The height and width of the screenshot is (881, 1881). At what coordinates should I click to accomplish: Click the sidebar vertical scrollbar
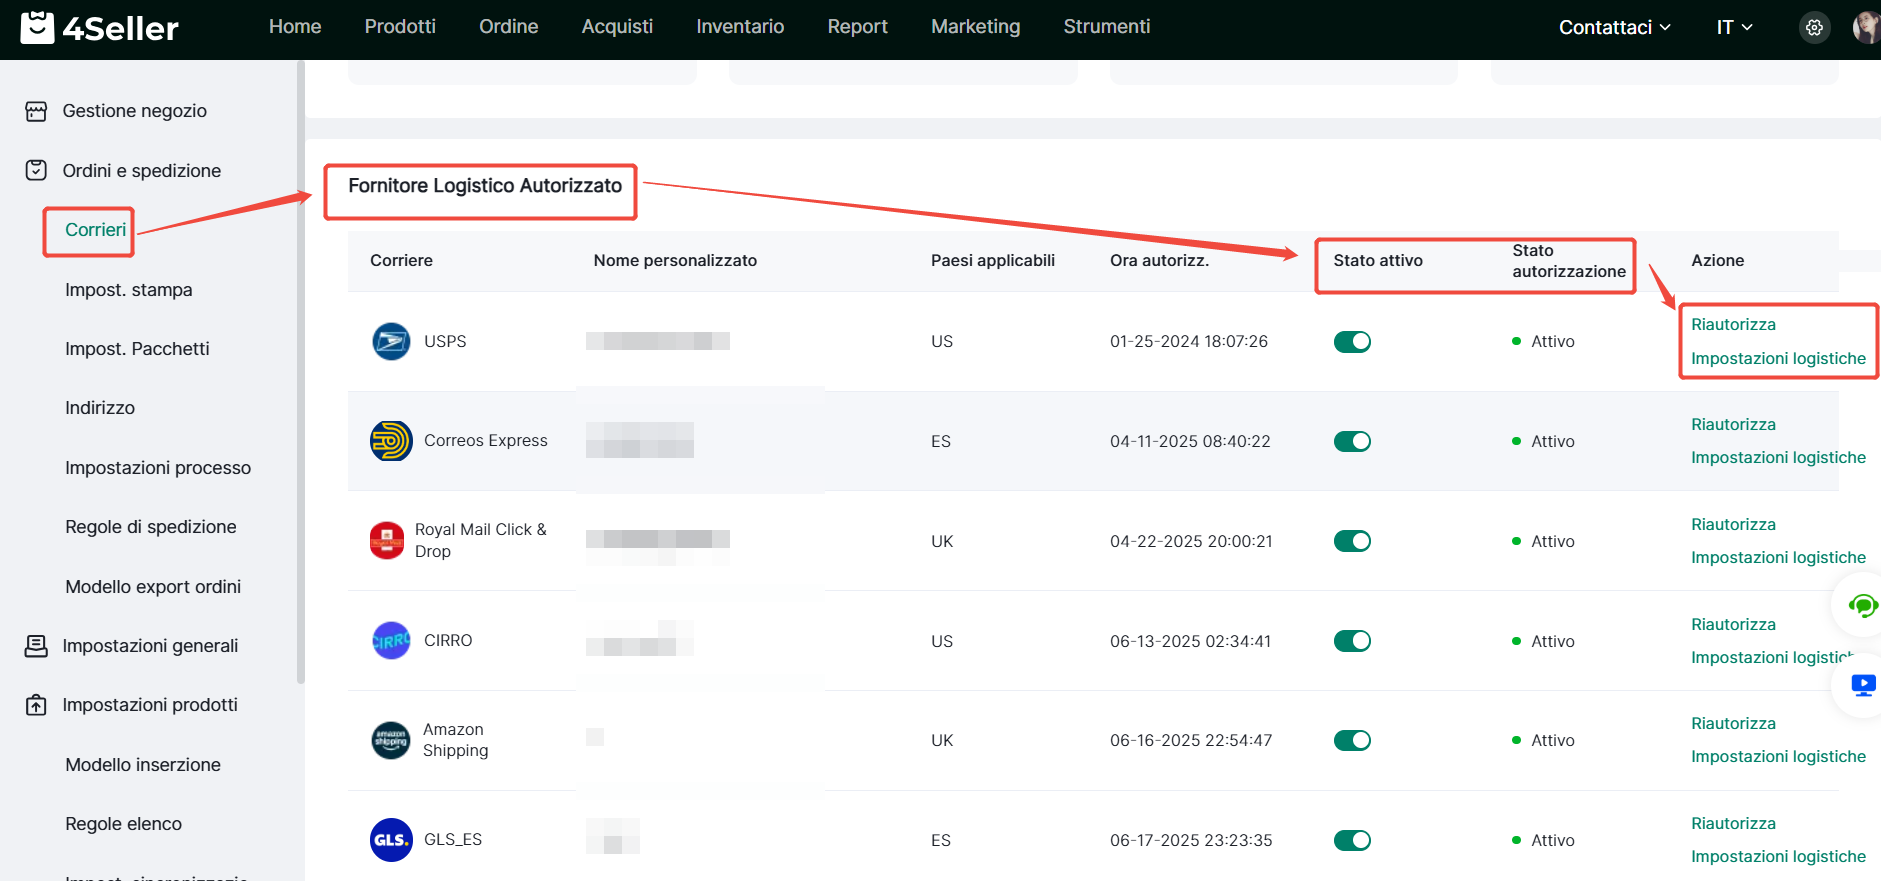300,370
